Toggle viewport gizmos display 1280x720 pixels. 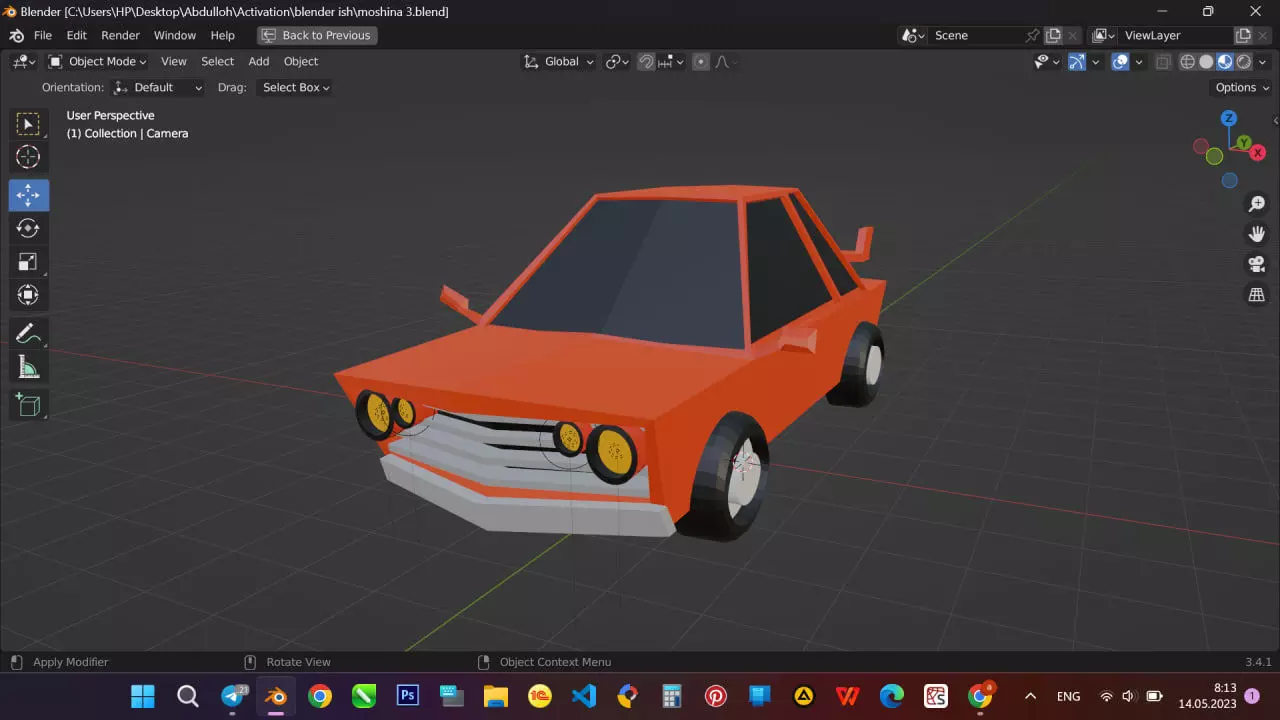[1077, 61]
